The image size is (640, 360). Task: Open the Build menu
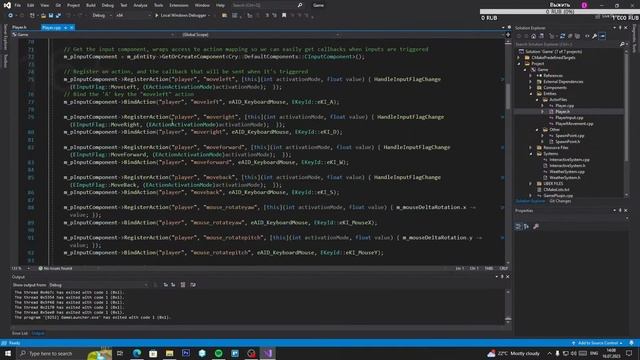[x=91, y=5]
